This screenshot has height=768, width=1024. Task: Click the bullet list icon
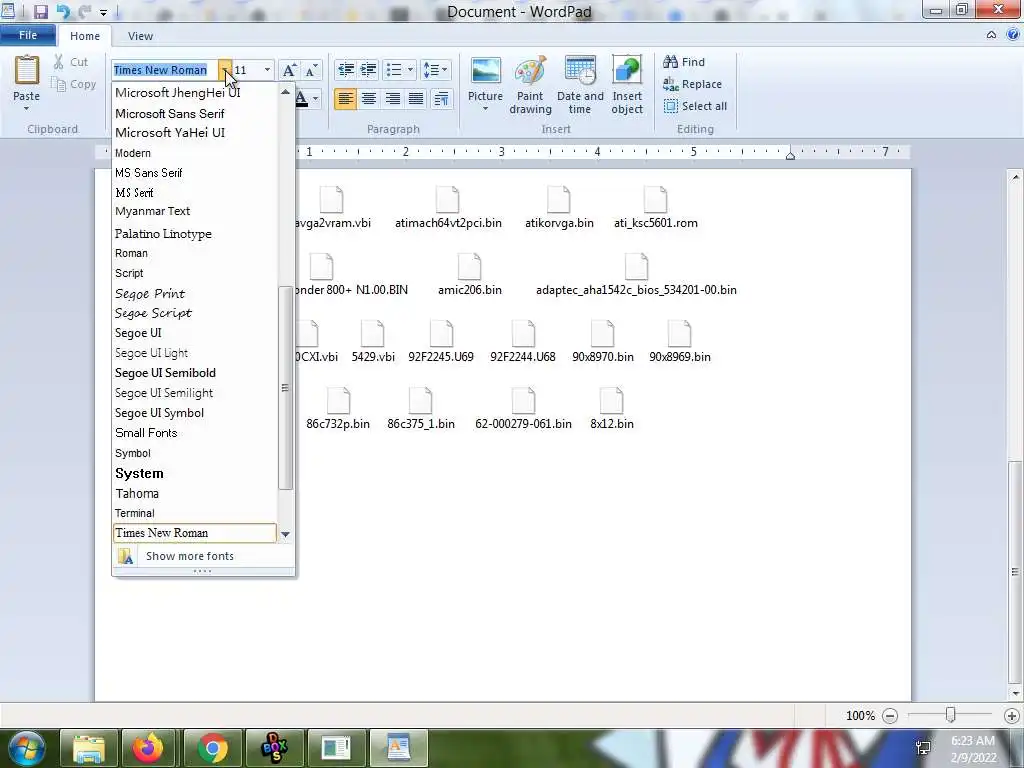point(394,69)
